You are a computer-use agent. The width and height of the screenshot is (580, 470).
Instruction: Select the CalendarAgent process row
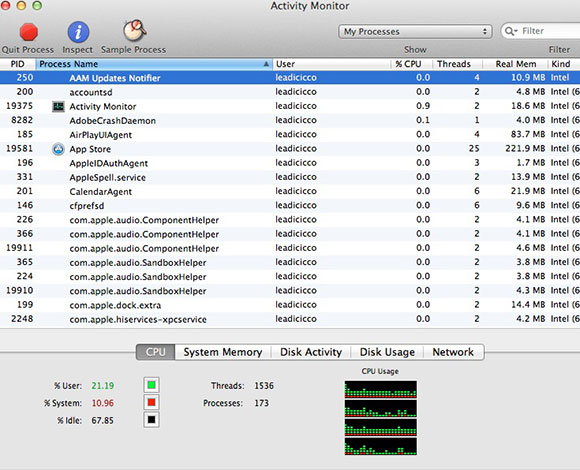(290, 191)
